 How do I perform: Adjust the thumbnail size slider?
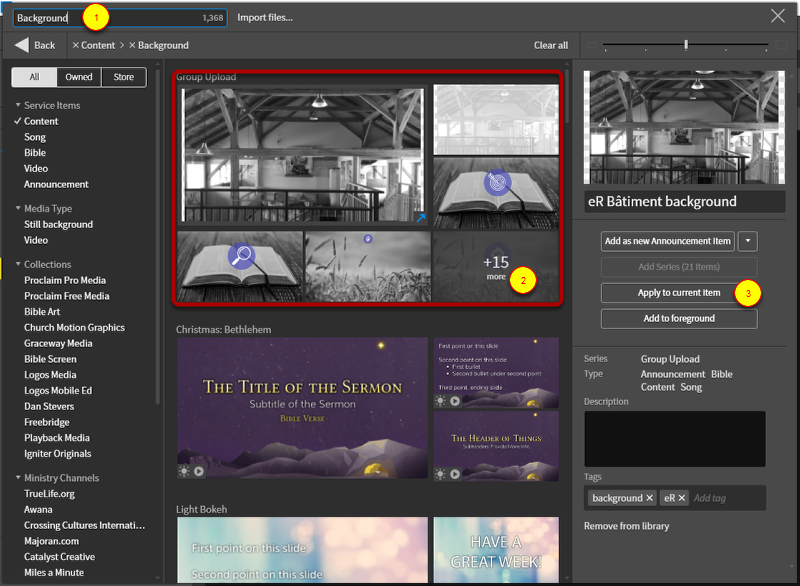point(686,45)
